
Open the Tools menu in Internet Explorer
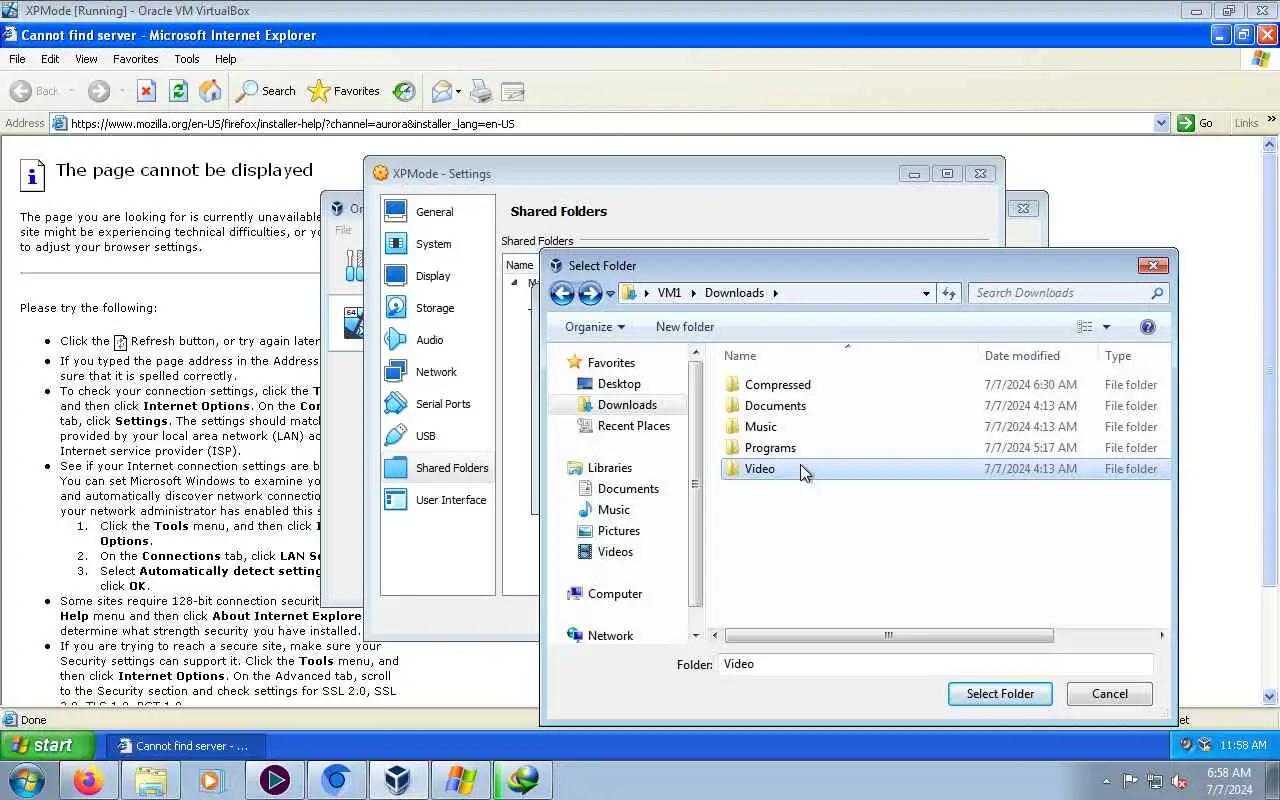tap(187, 59)
